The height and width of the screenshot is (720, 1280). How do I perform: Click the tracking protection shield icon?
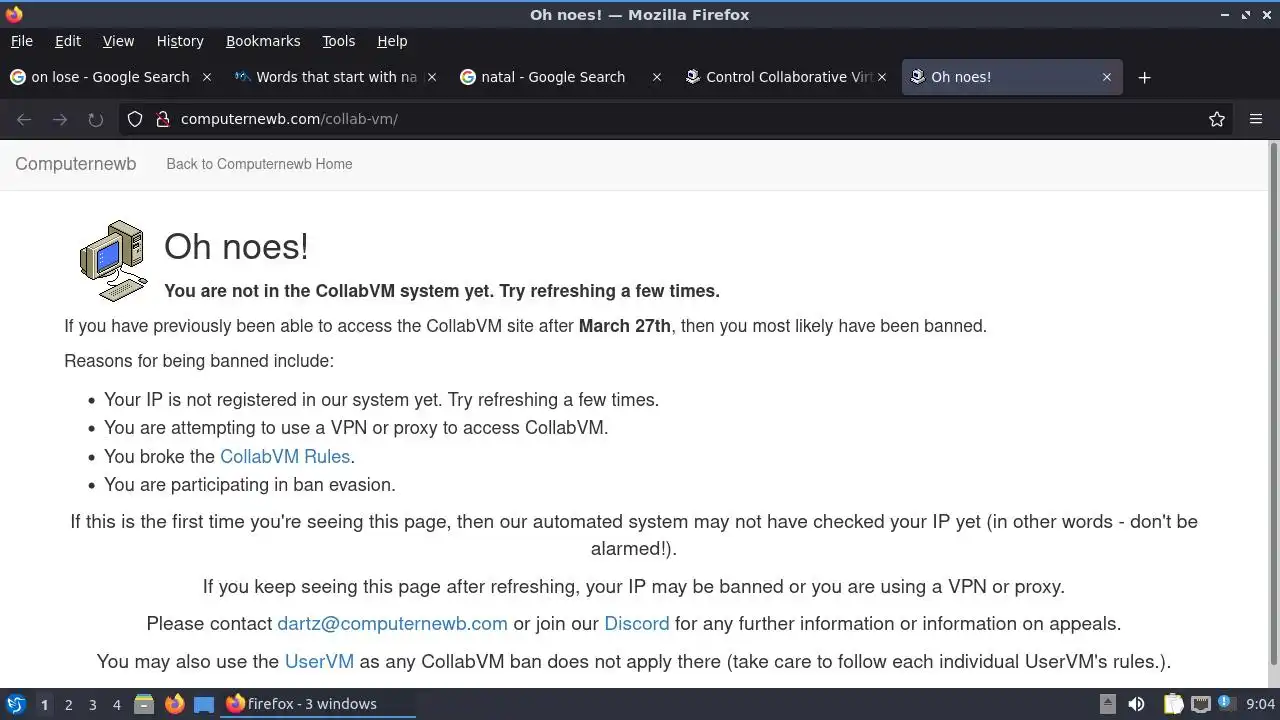pyautogui.click(x=135, y=119)
